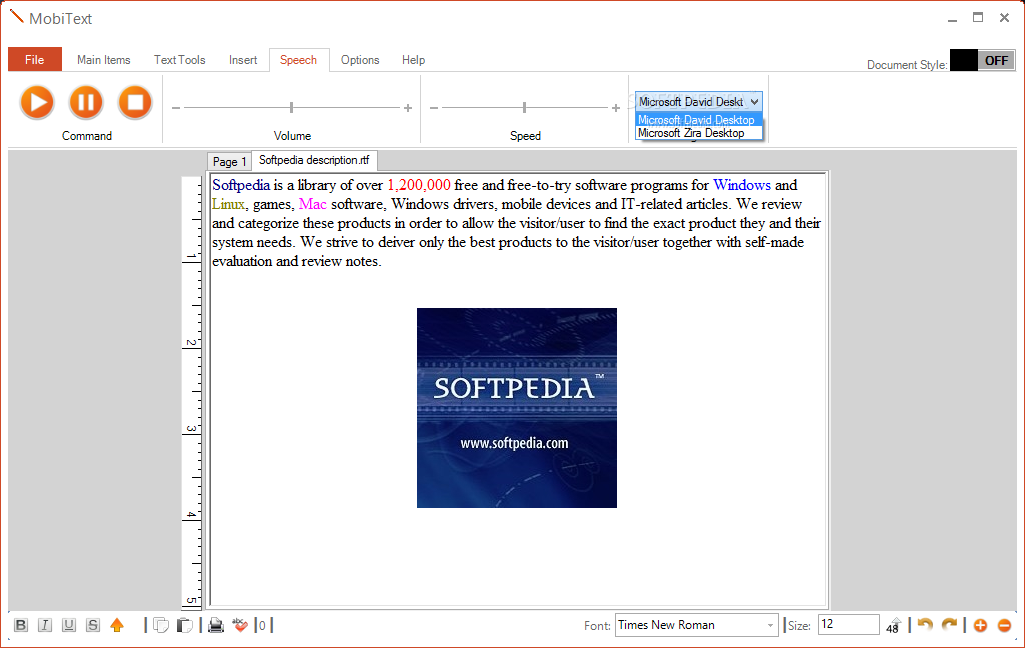Screen dimensions: 1025x648
Task: Click the vertical ruler
Action: 192,392
